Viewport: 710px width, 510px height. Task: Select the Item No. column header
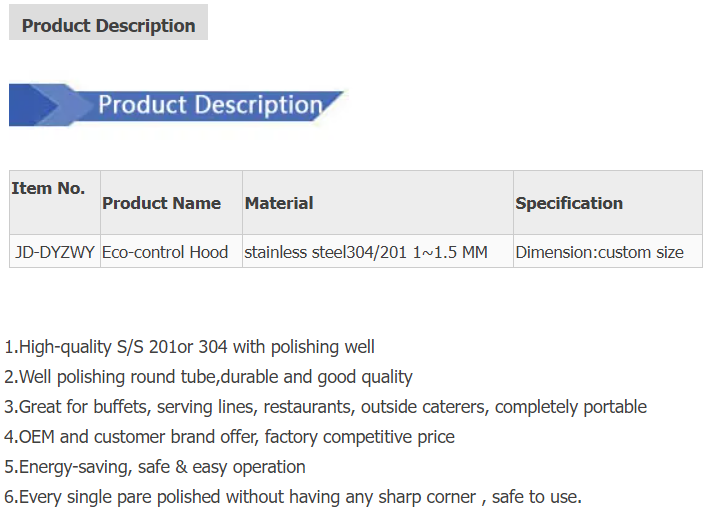coord(55,202)
